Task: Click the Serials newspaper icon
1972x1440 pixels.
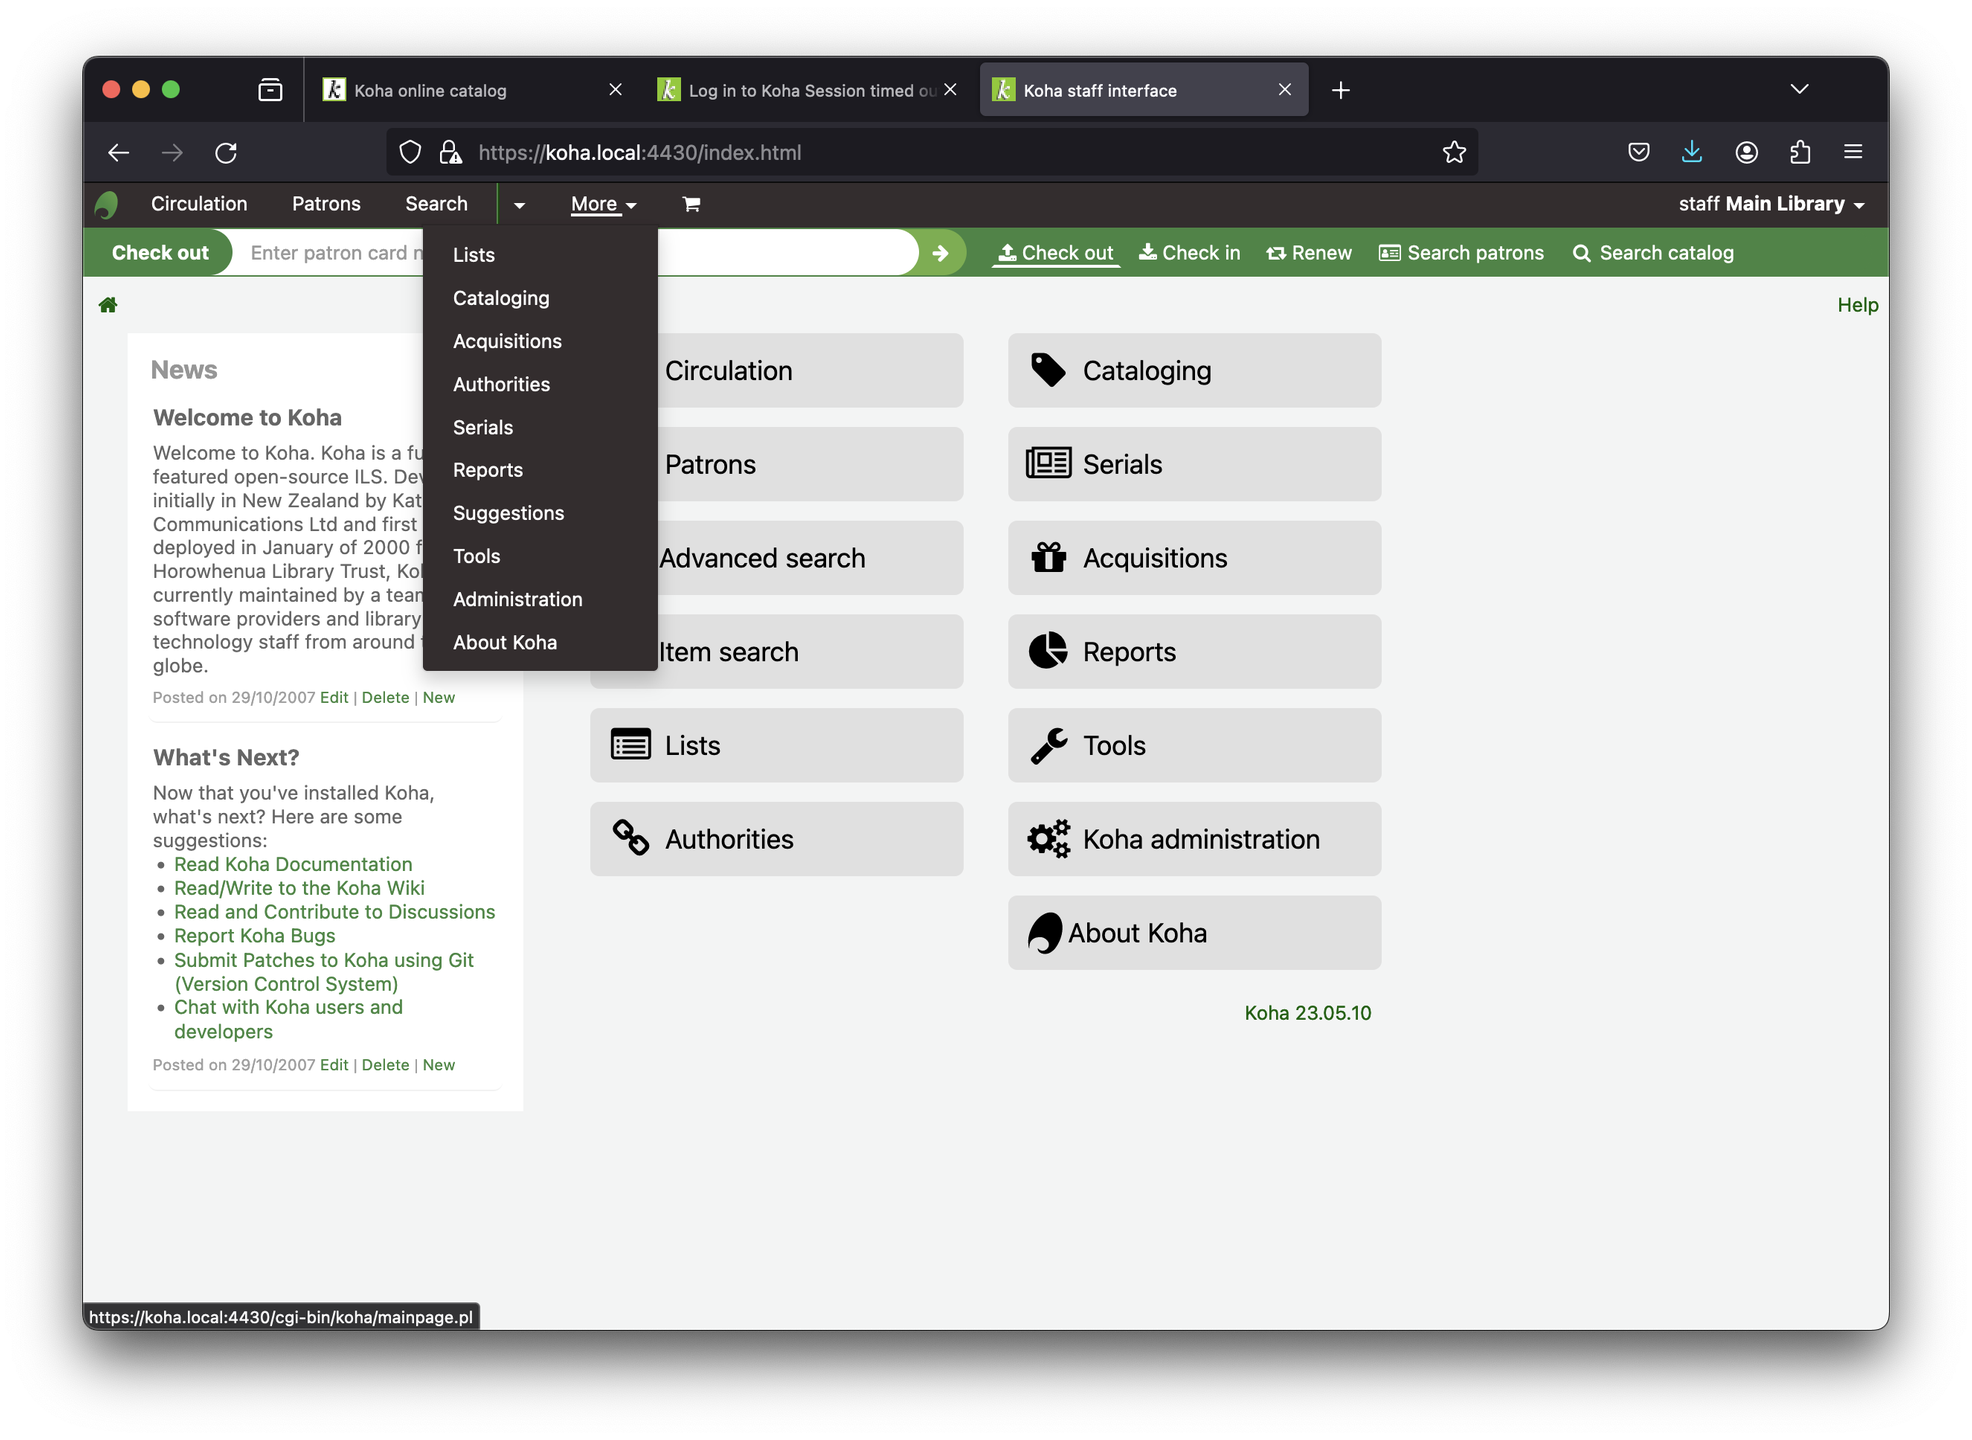Action: coord(1047,464)
